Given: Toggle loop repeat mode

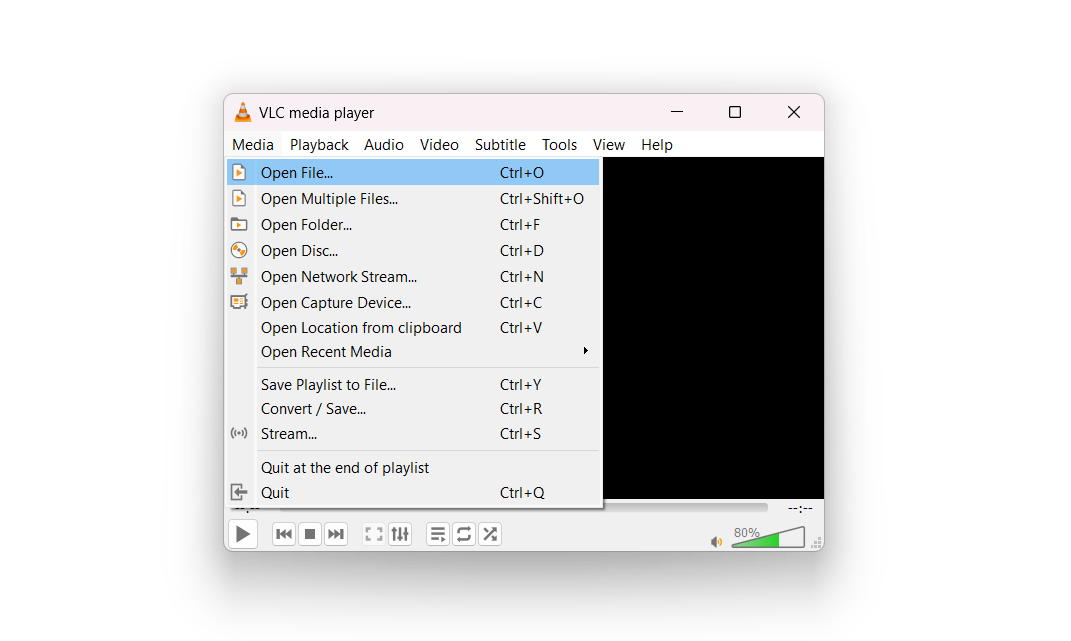Looking at the screenshot, I should tap(464, 534).
